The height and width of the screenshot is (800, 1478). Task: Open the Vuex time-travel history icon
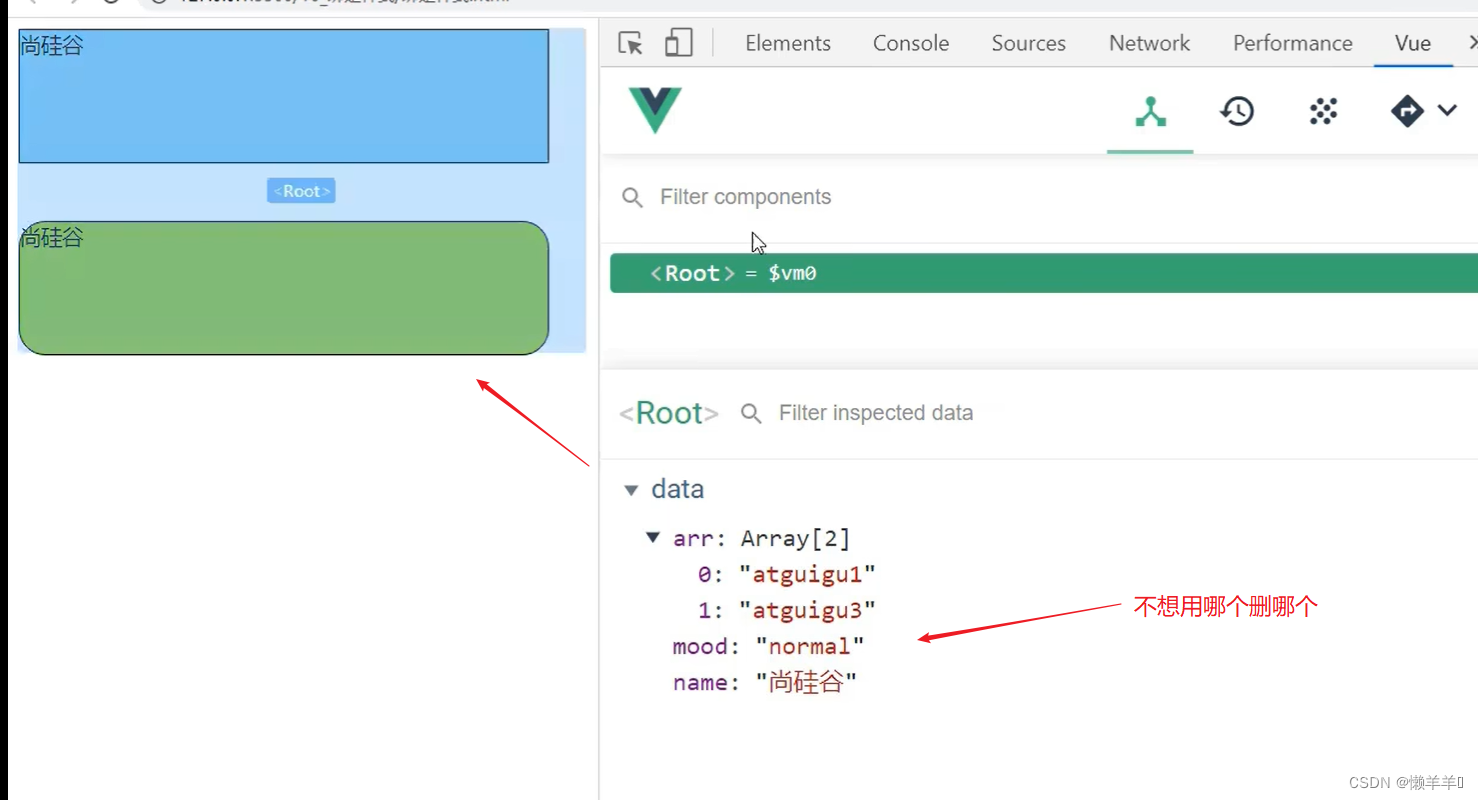coord(1237,111)
